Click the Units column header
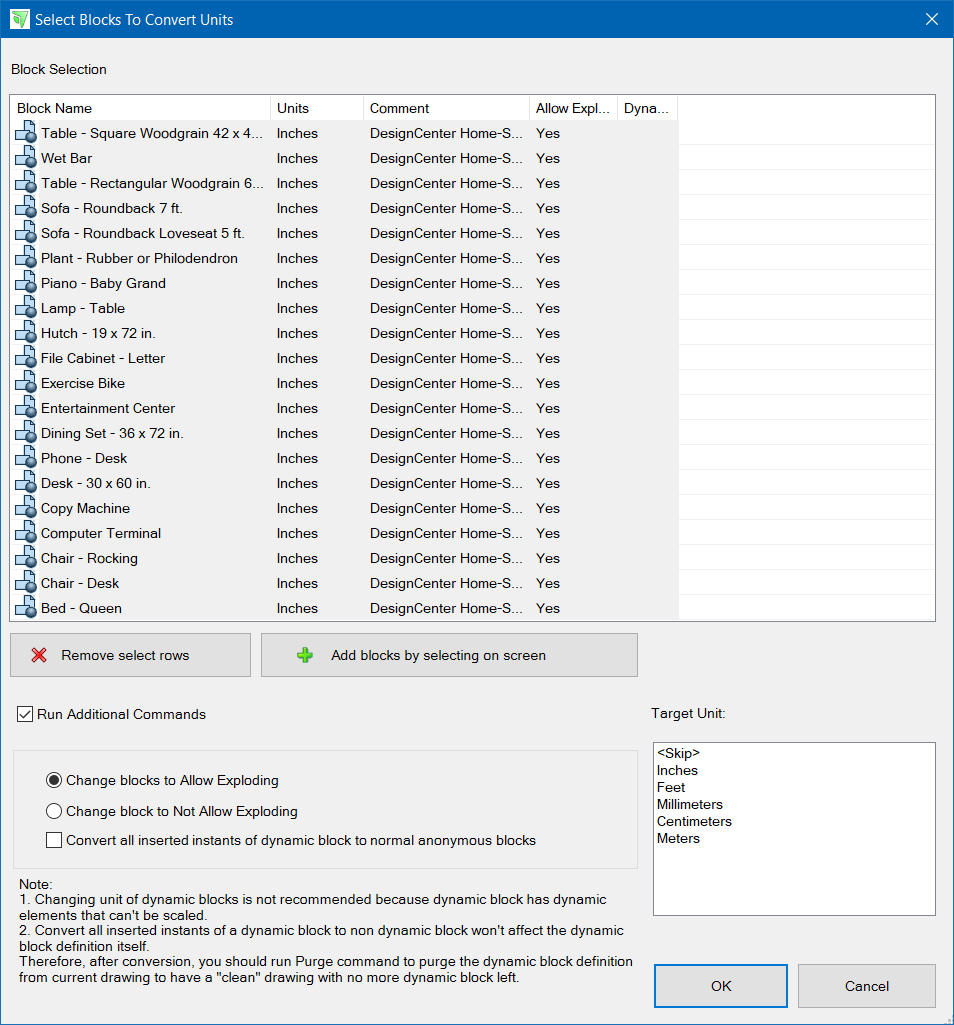Screen dimensions: 954x1025 coord(316,108)
